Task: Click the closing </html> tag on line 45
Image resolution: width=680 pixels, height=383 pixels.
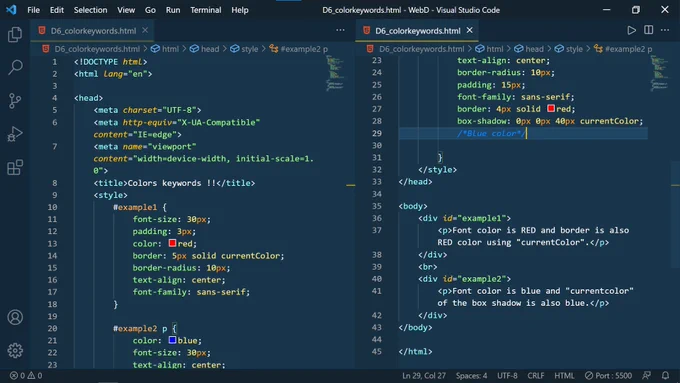Action: coord(415,352)
